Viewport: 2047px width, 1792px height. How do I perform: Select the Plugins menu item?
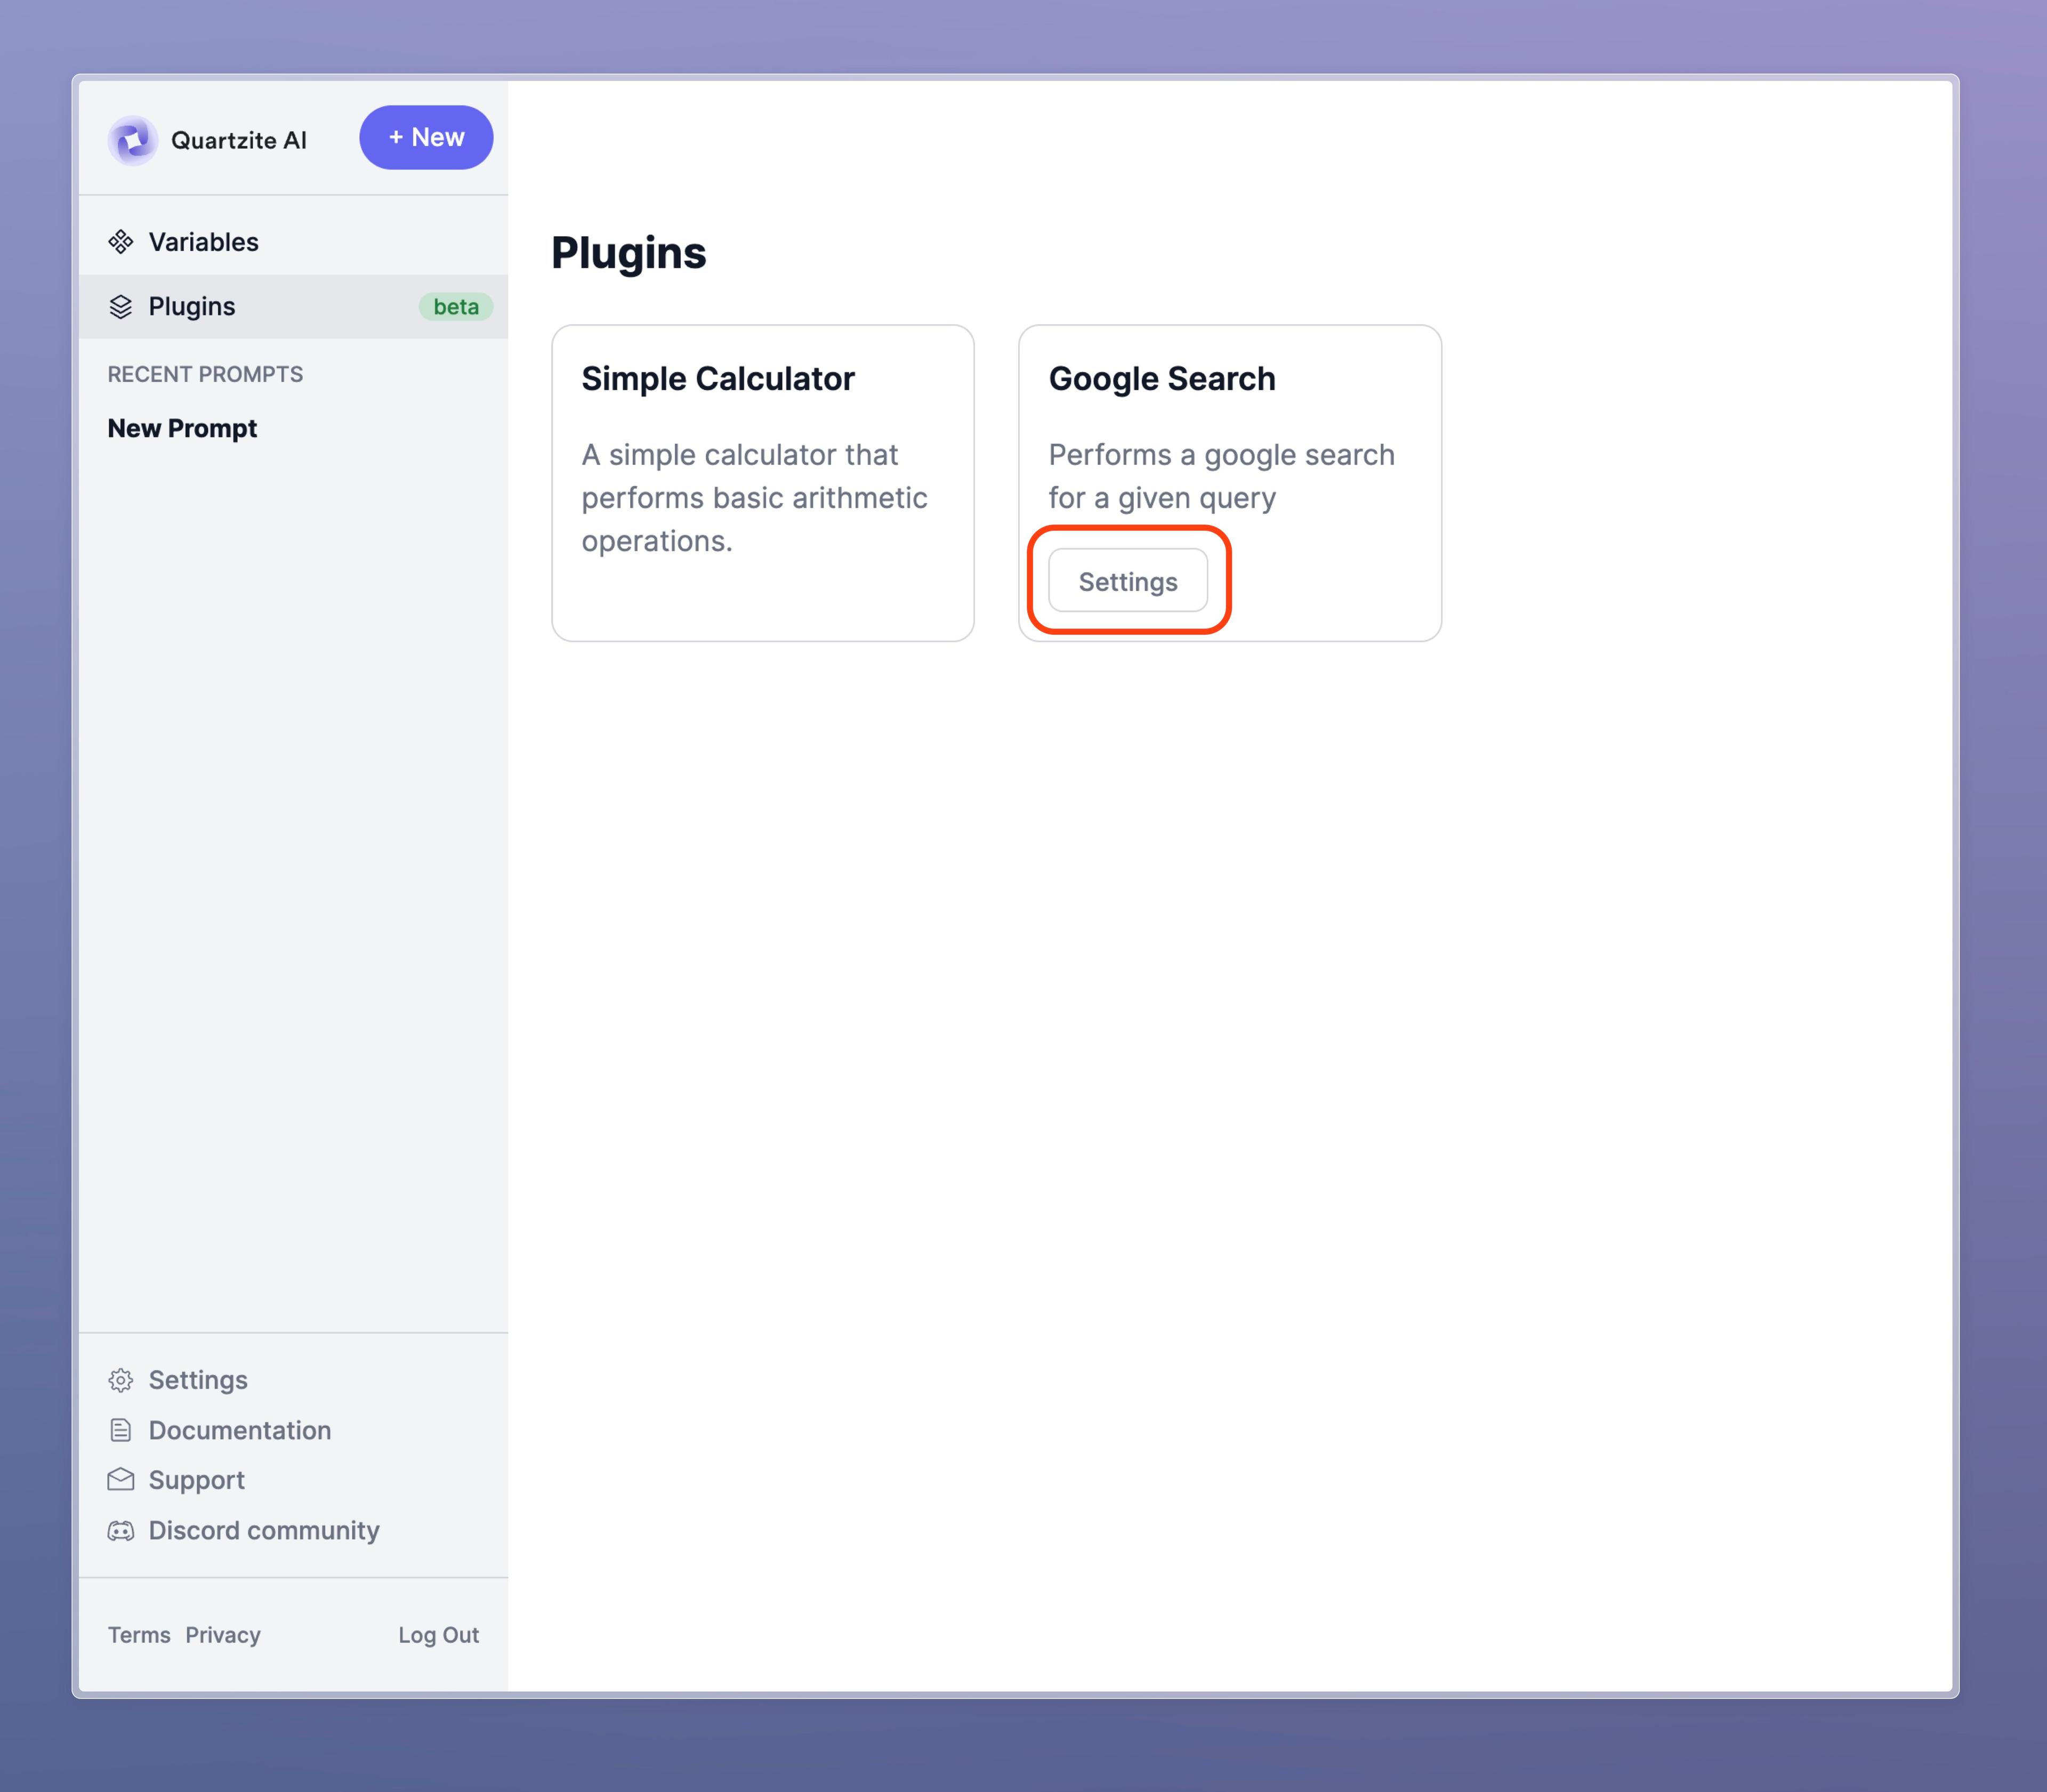tap(191, 306)
